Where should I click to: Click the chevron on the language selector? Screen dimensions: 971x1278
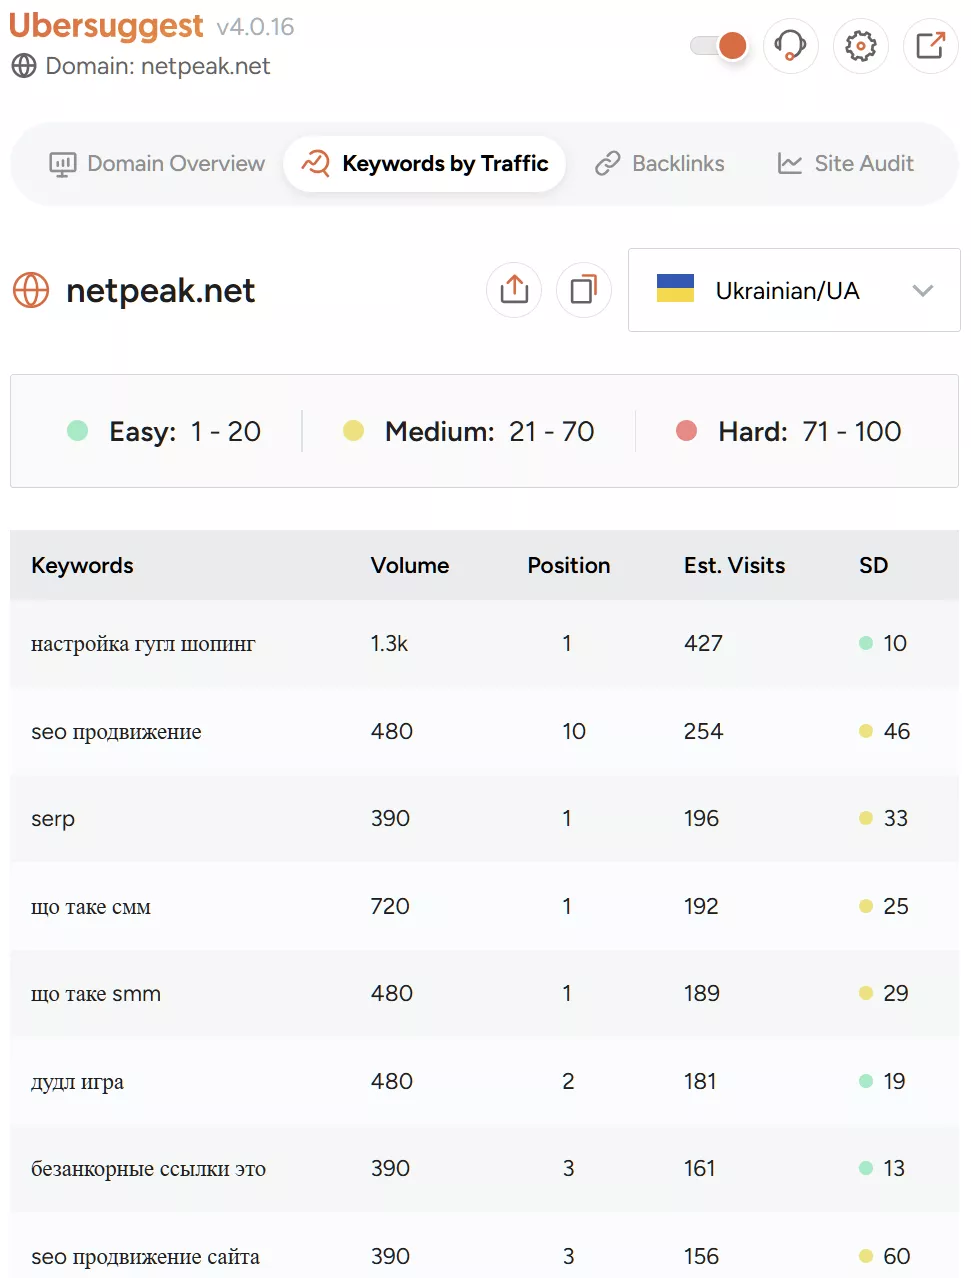click(922, 291)
